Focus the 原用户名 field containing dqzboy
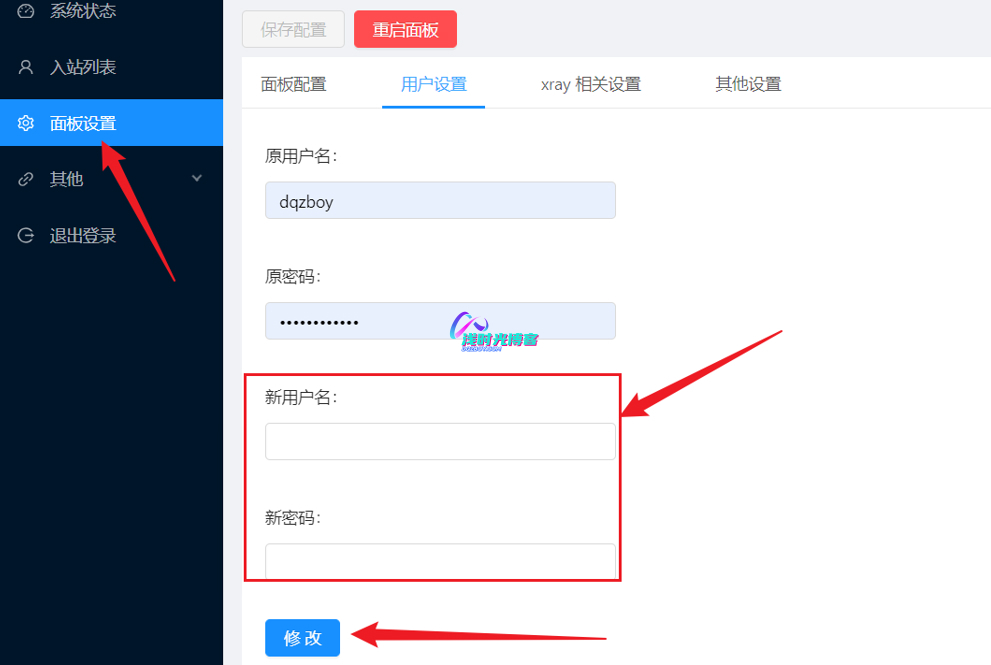 (440, 200)
